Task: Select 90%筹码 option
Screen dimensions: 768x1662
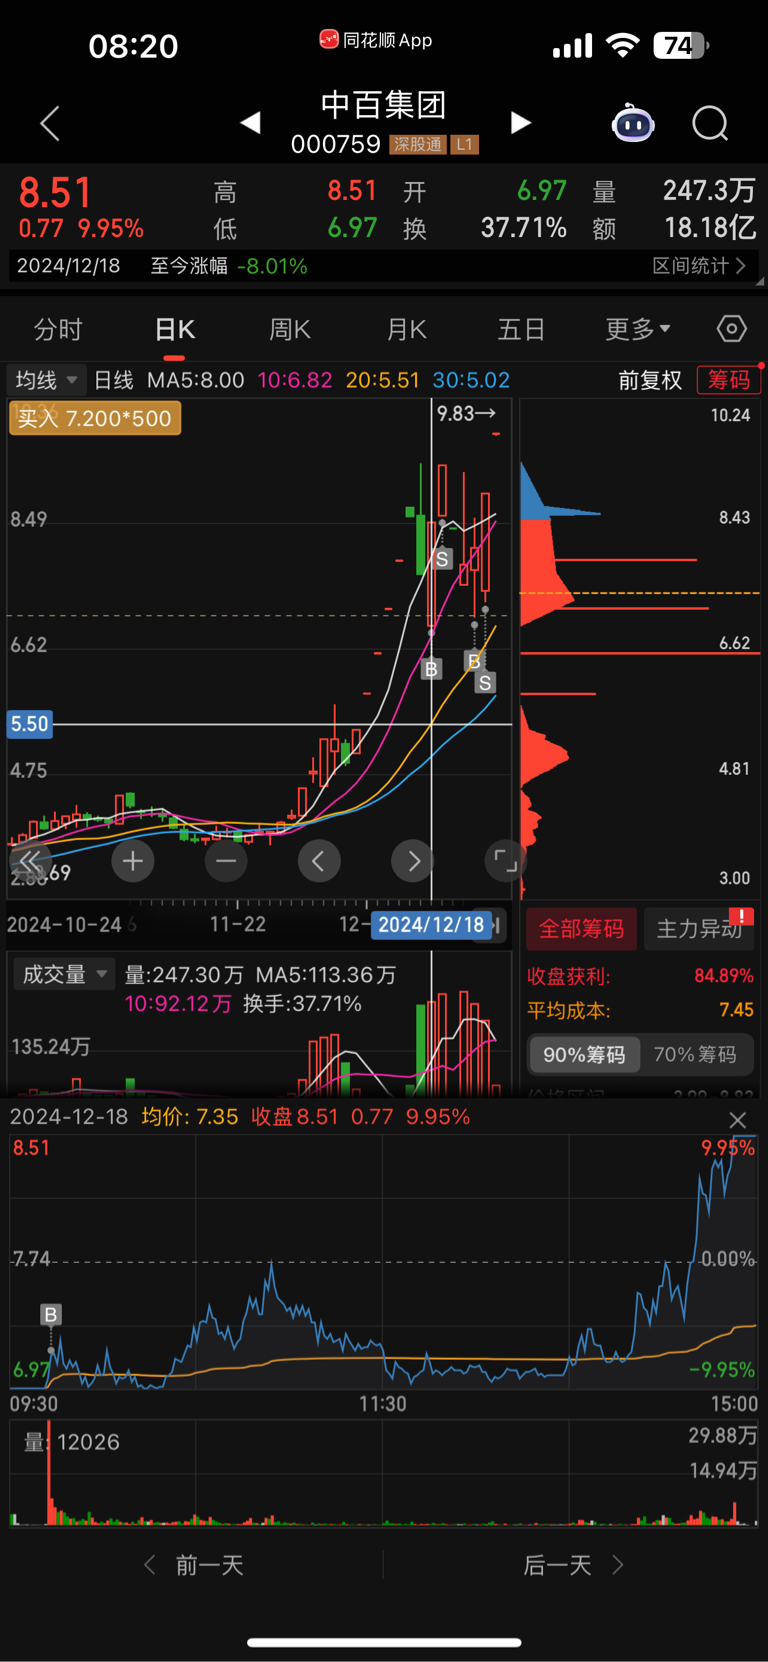Action: pos(584,1055)
